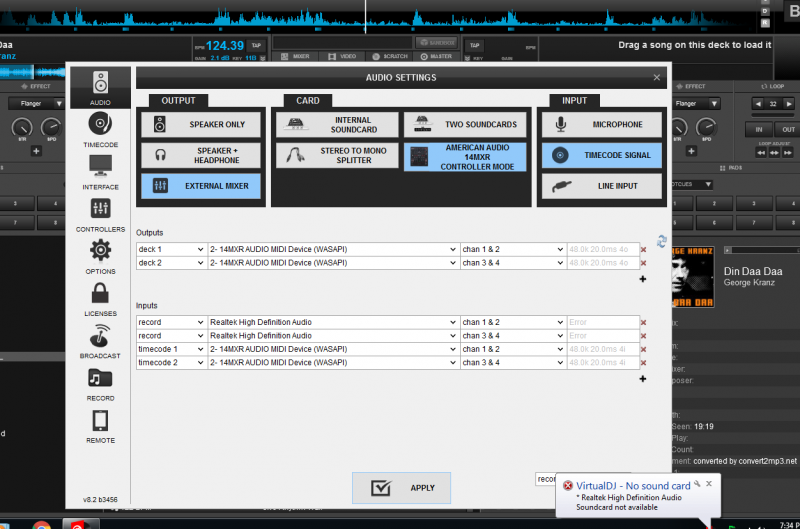Screen dimensions: 800x529
Task: Remove the first record input row
Action: [643, 322]
